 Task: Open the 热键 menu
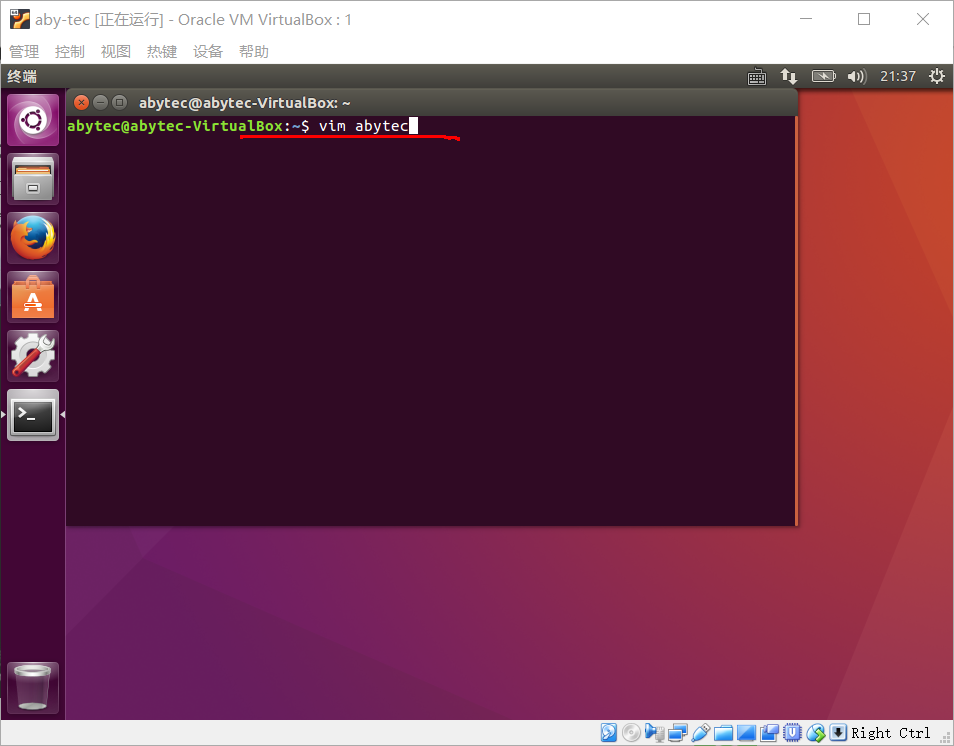click(x=162, y=52)
